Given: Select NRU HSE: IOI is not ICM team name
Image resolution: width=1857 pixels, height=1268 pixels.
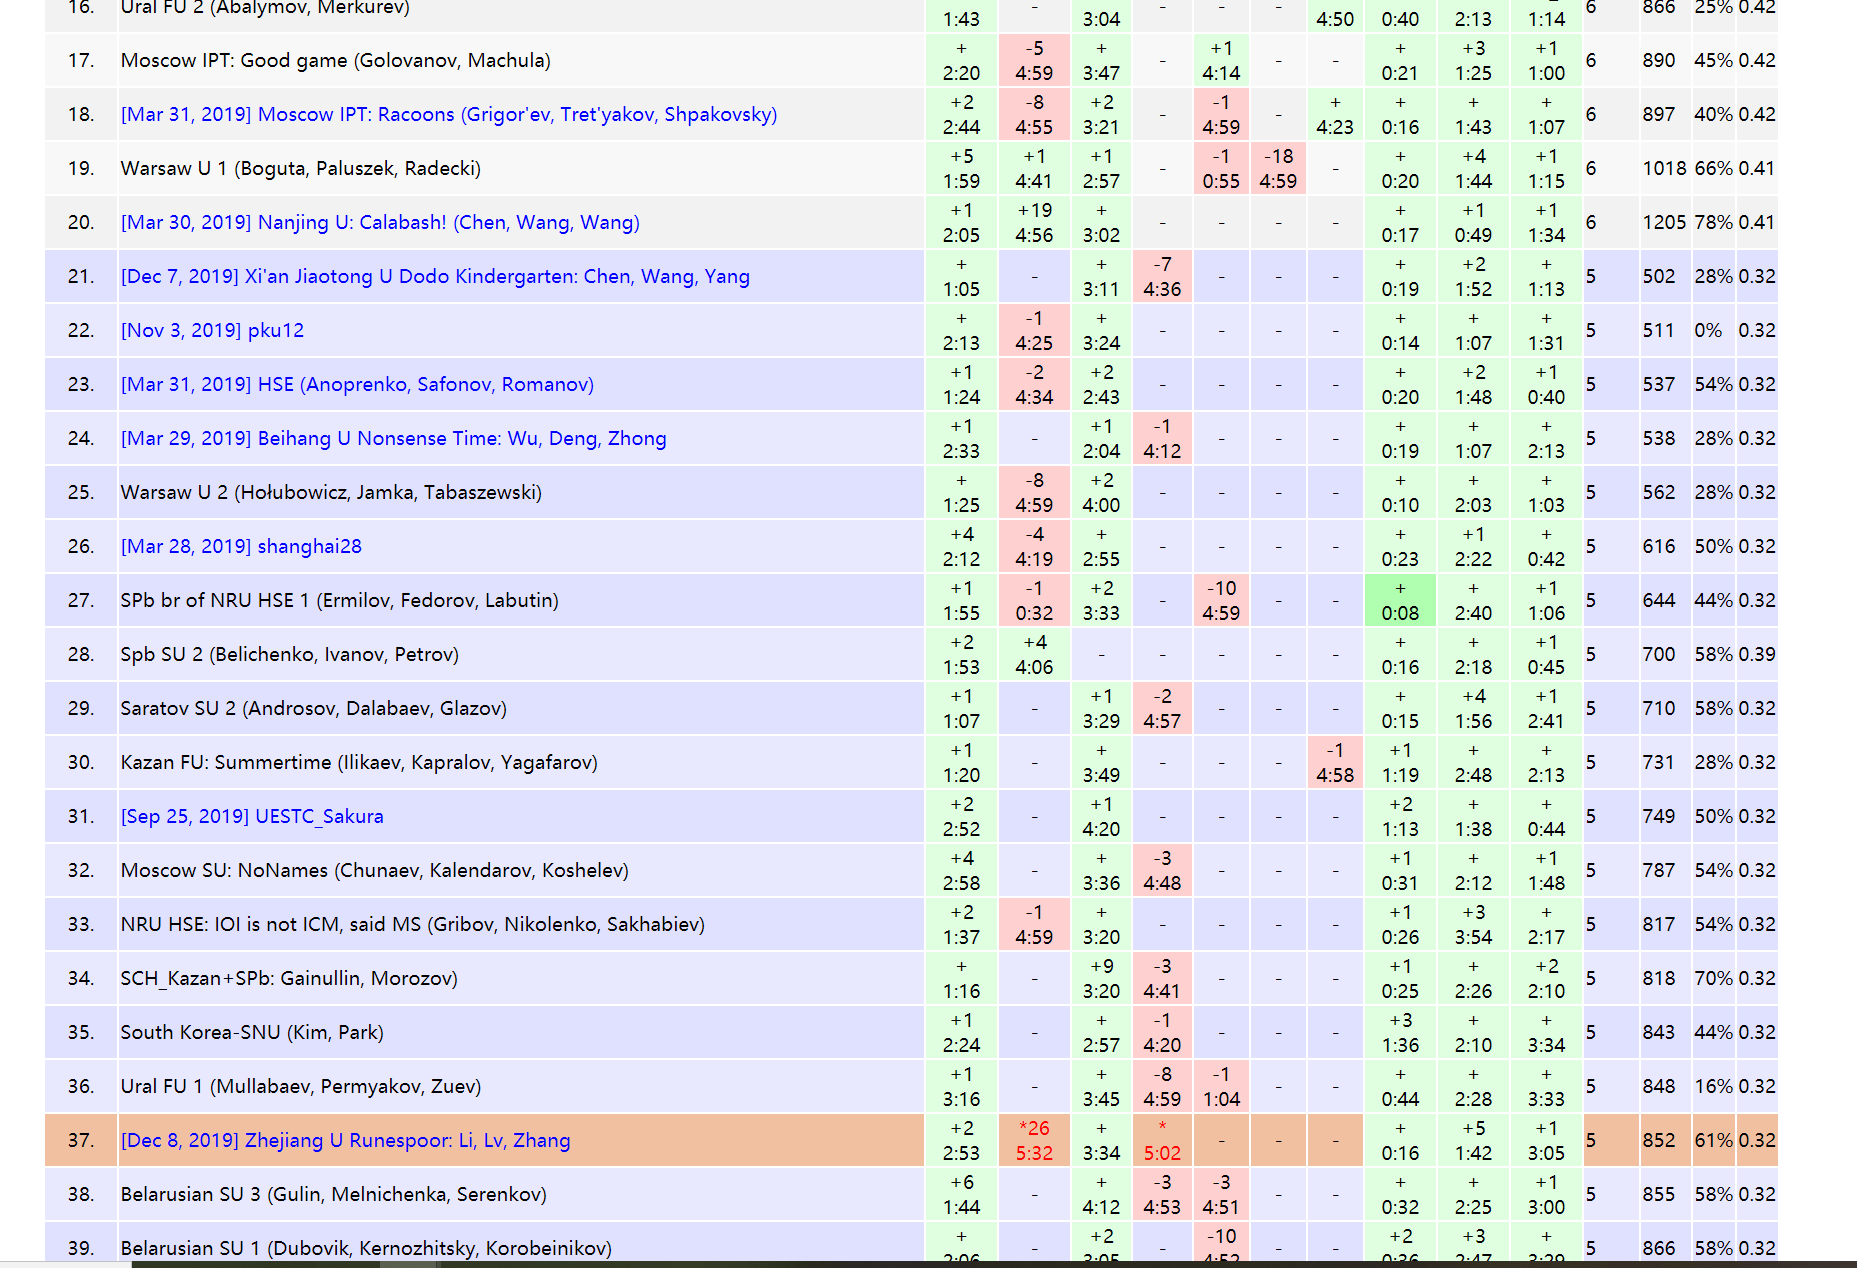Looking at the screenshot, I should point(412,925).
